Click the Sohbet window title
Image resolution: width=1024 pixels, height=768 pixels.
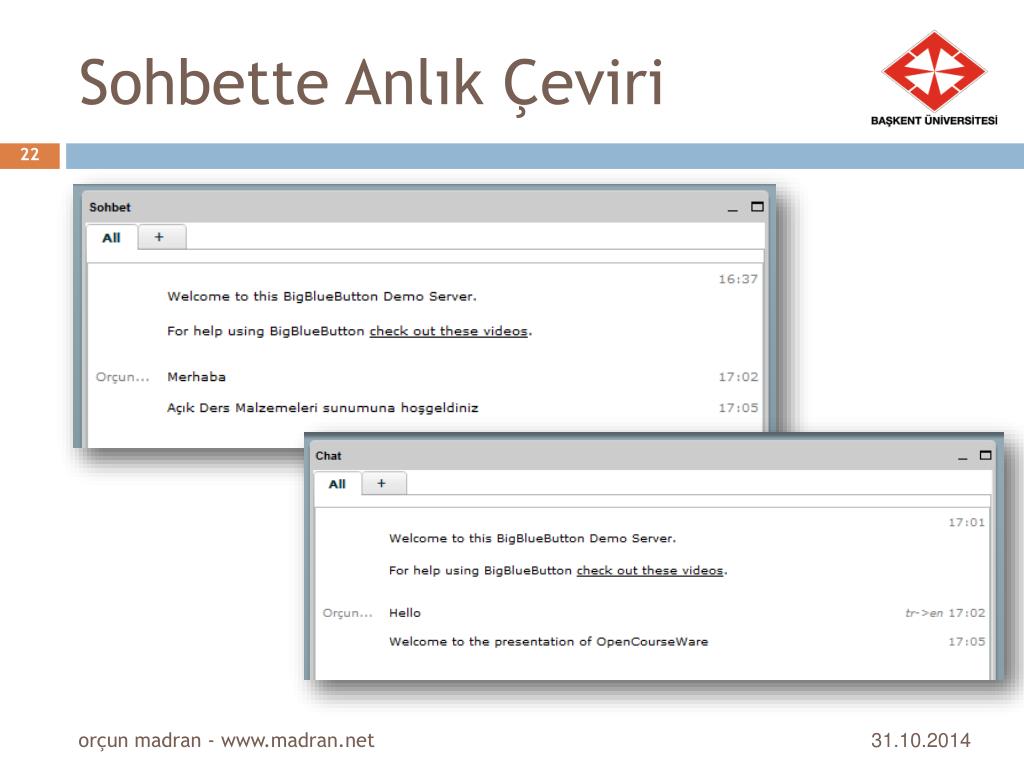[x=110, y=208]
